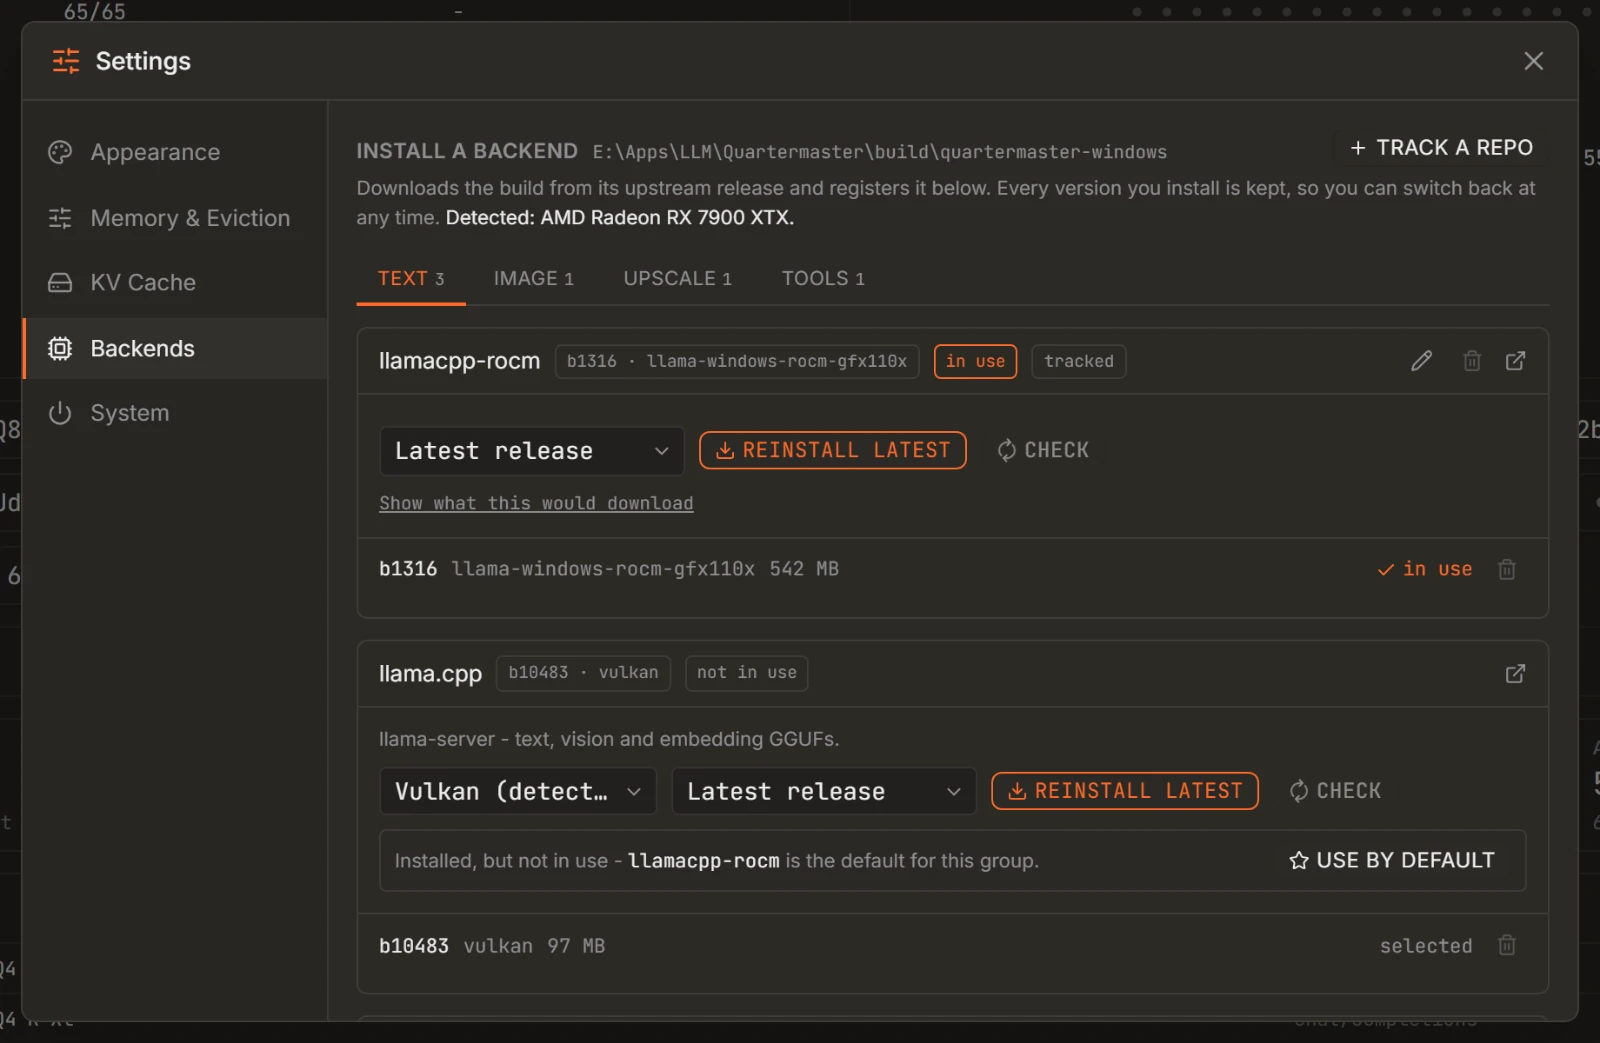
Task: Select the Backends sidebar item
Action: (175, 348)
